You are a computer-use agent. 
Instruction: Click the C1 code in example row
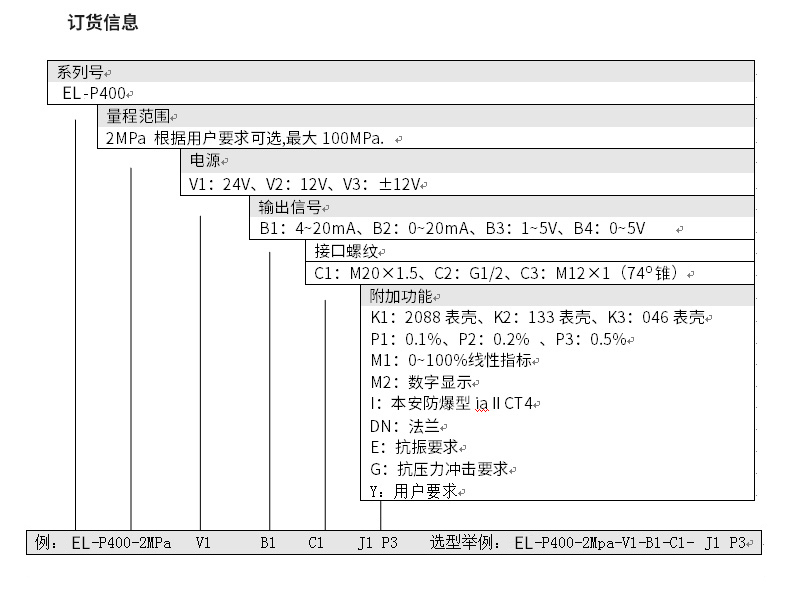click(316, 543)
